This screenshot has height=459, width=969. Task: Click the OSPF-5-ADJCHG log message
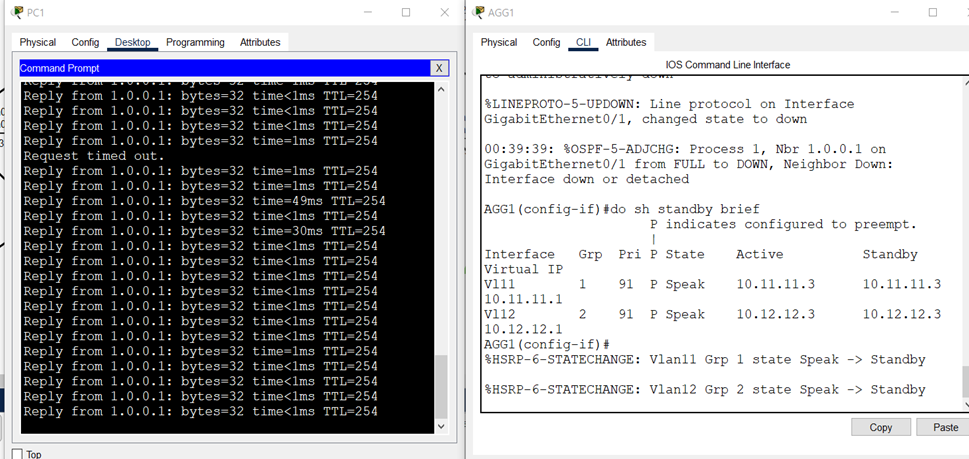point(689,164)
